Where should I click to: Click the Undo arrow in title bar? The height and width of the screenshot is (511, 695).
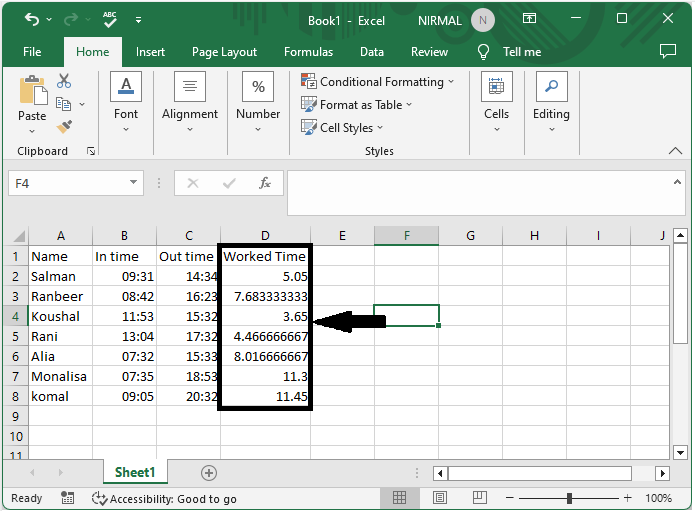pyautogui.click(x=32, y=19)
